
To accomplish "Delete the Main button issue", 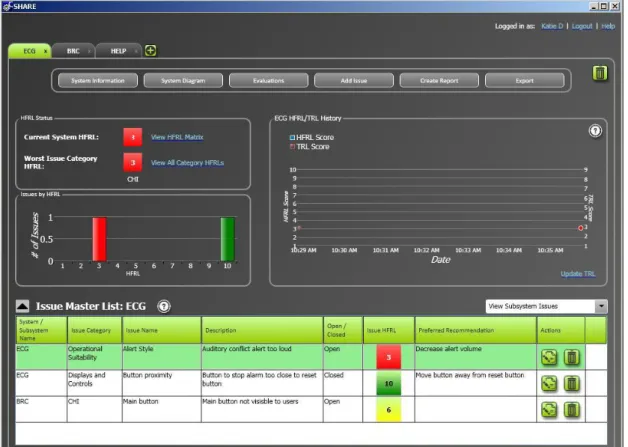I will (572, 410).
